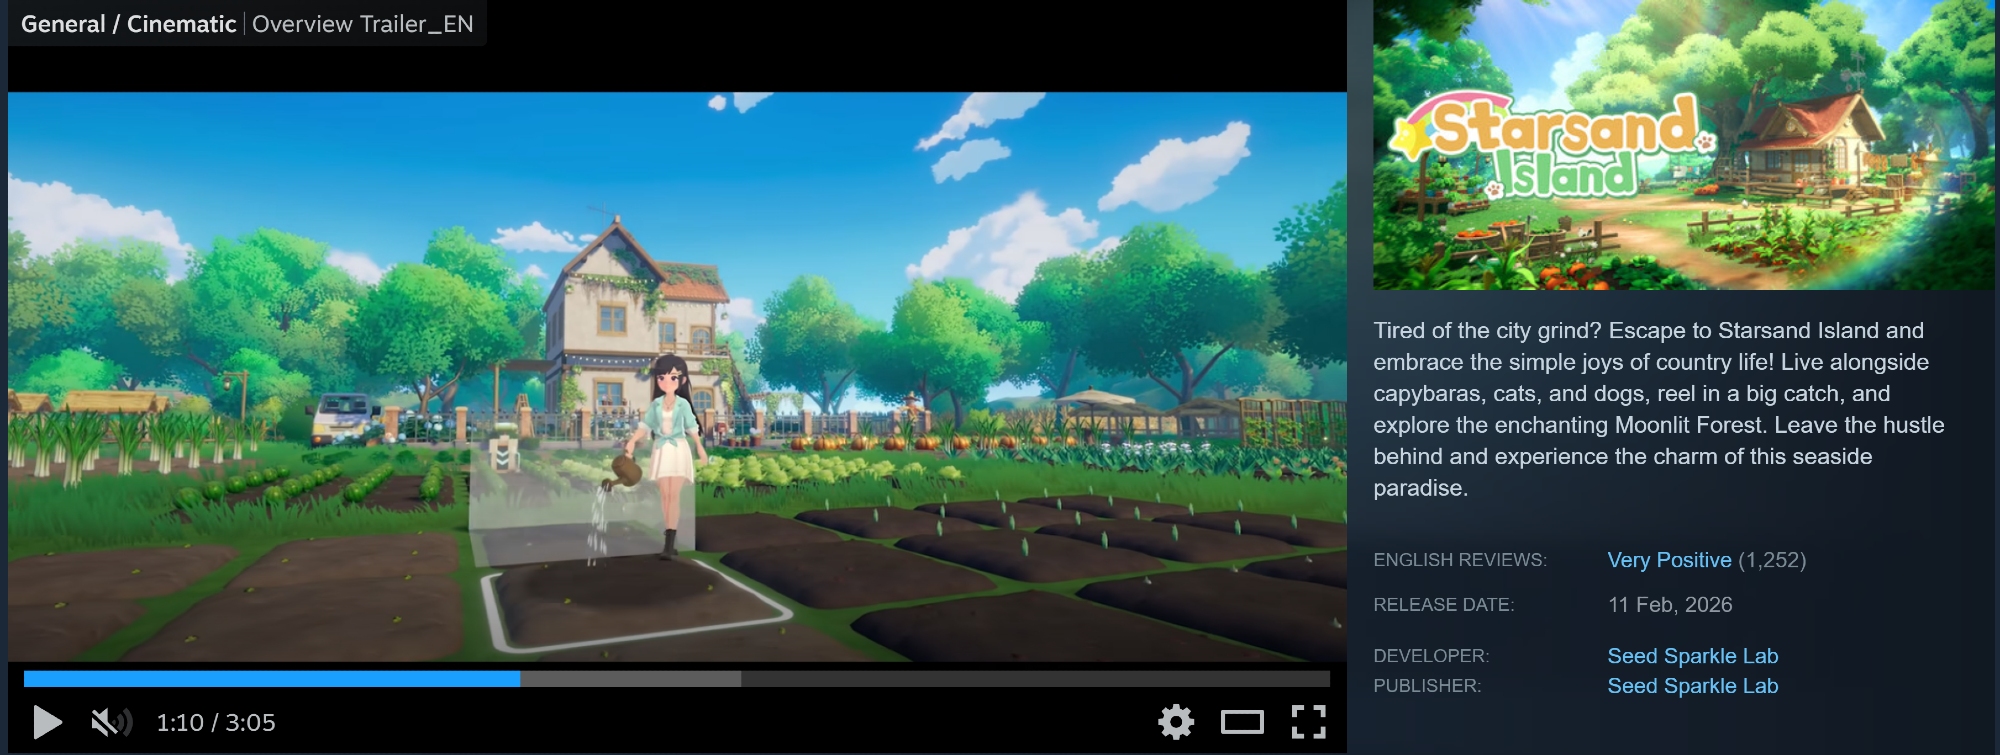Click the 11 Feb, 2026 release date

pyautogui.click(x=1670, y=605)
